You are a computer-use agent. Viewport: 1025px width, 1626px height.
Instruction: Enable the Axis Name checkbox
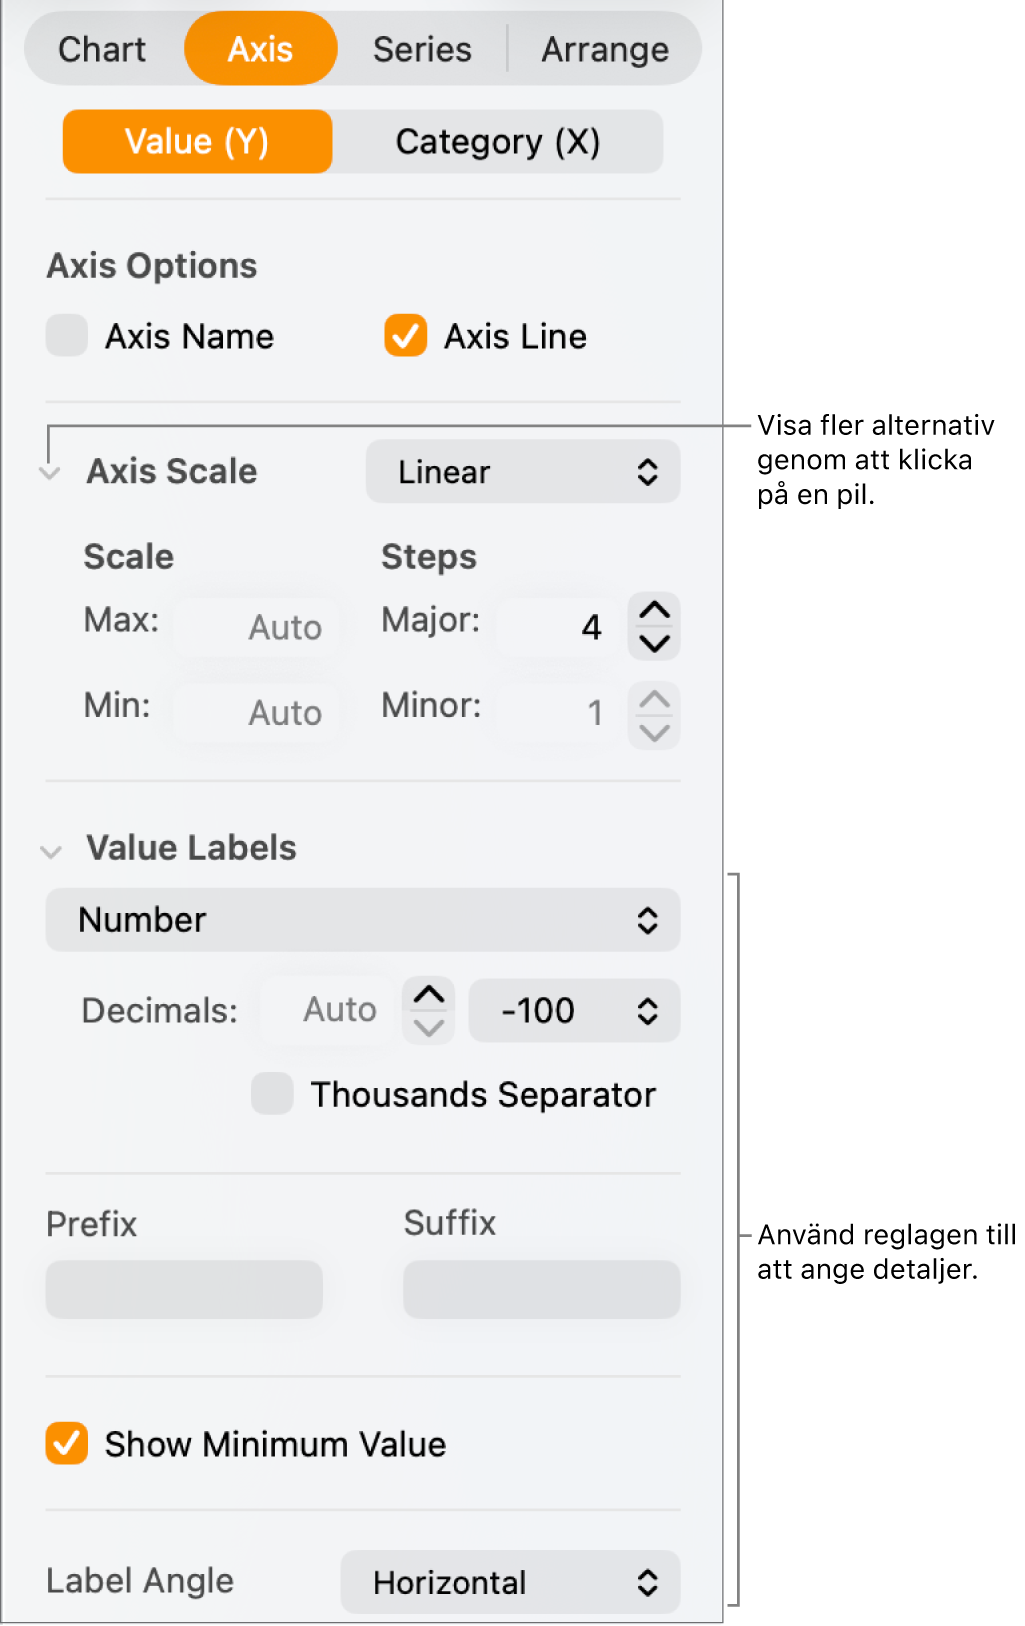pos(67,336)
